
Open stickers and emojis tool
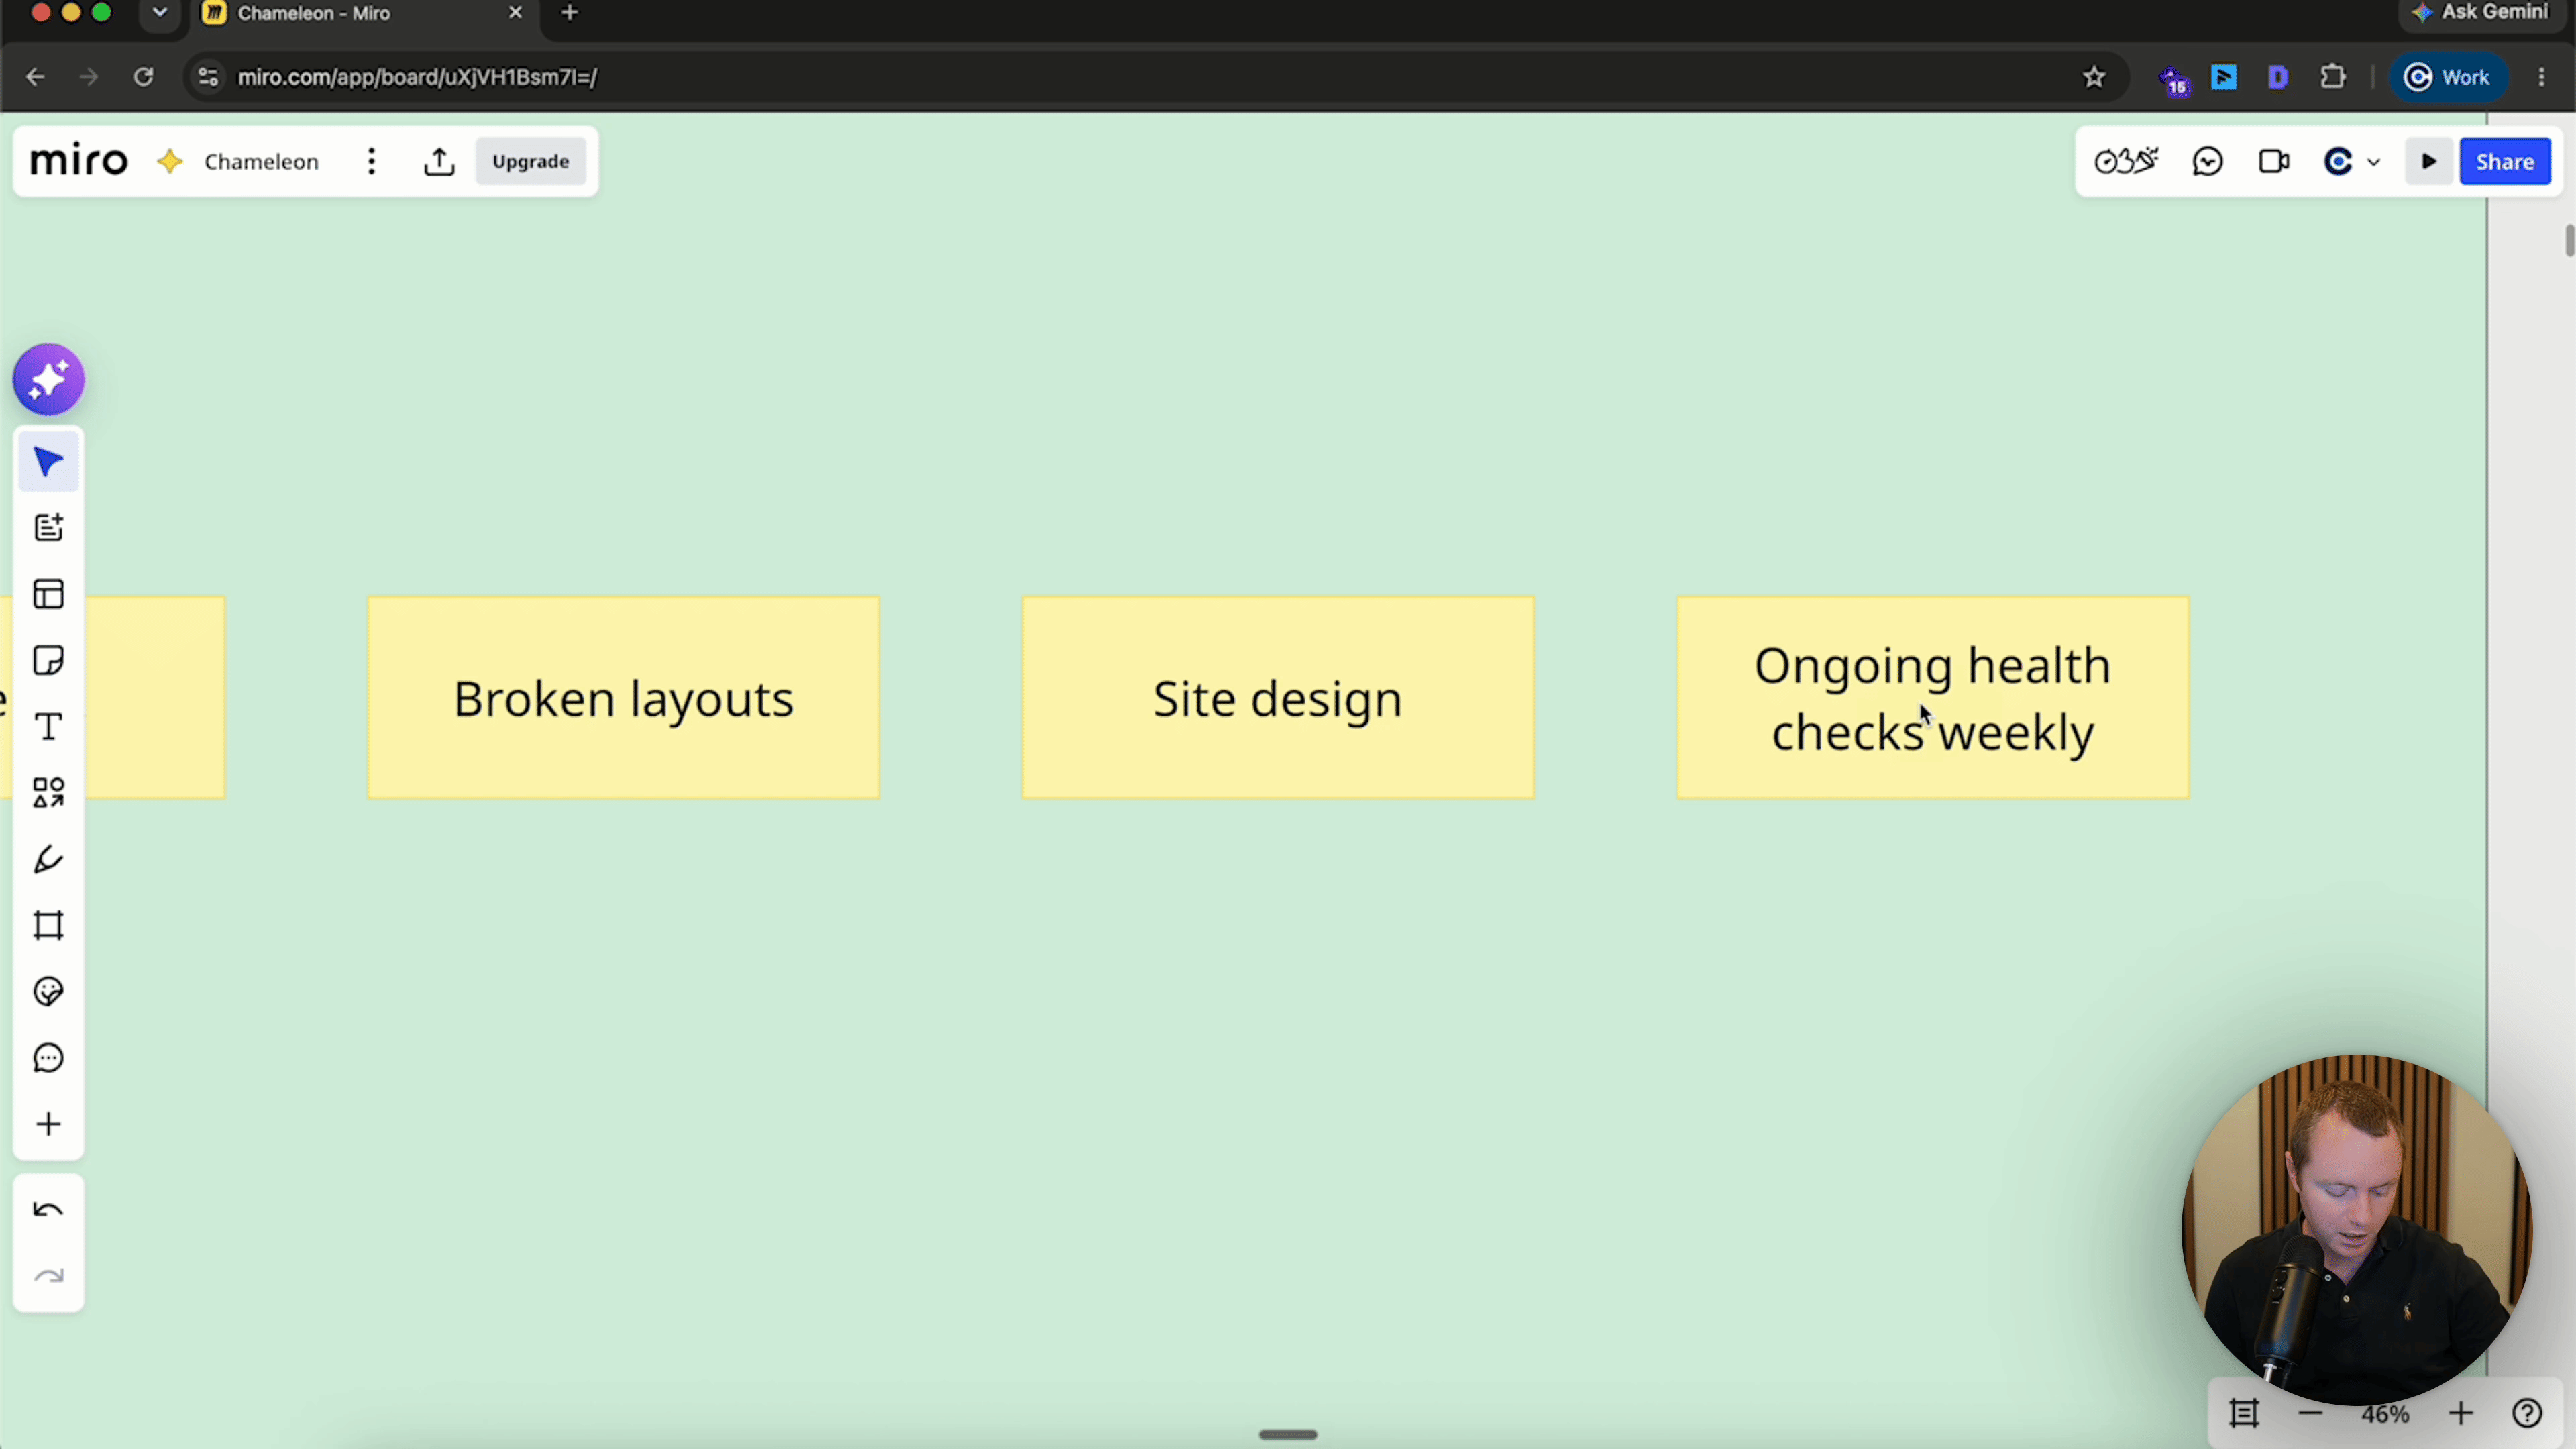(48, 992)
